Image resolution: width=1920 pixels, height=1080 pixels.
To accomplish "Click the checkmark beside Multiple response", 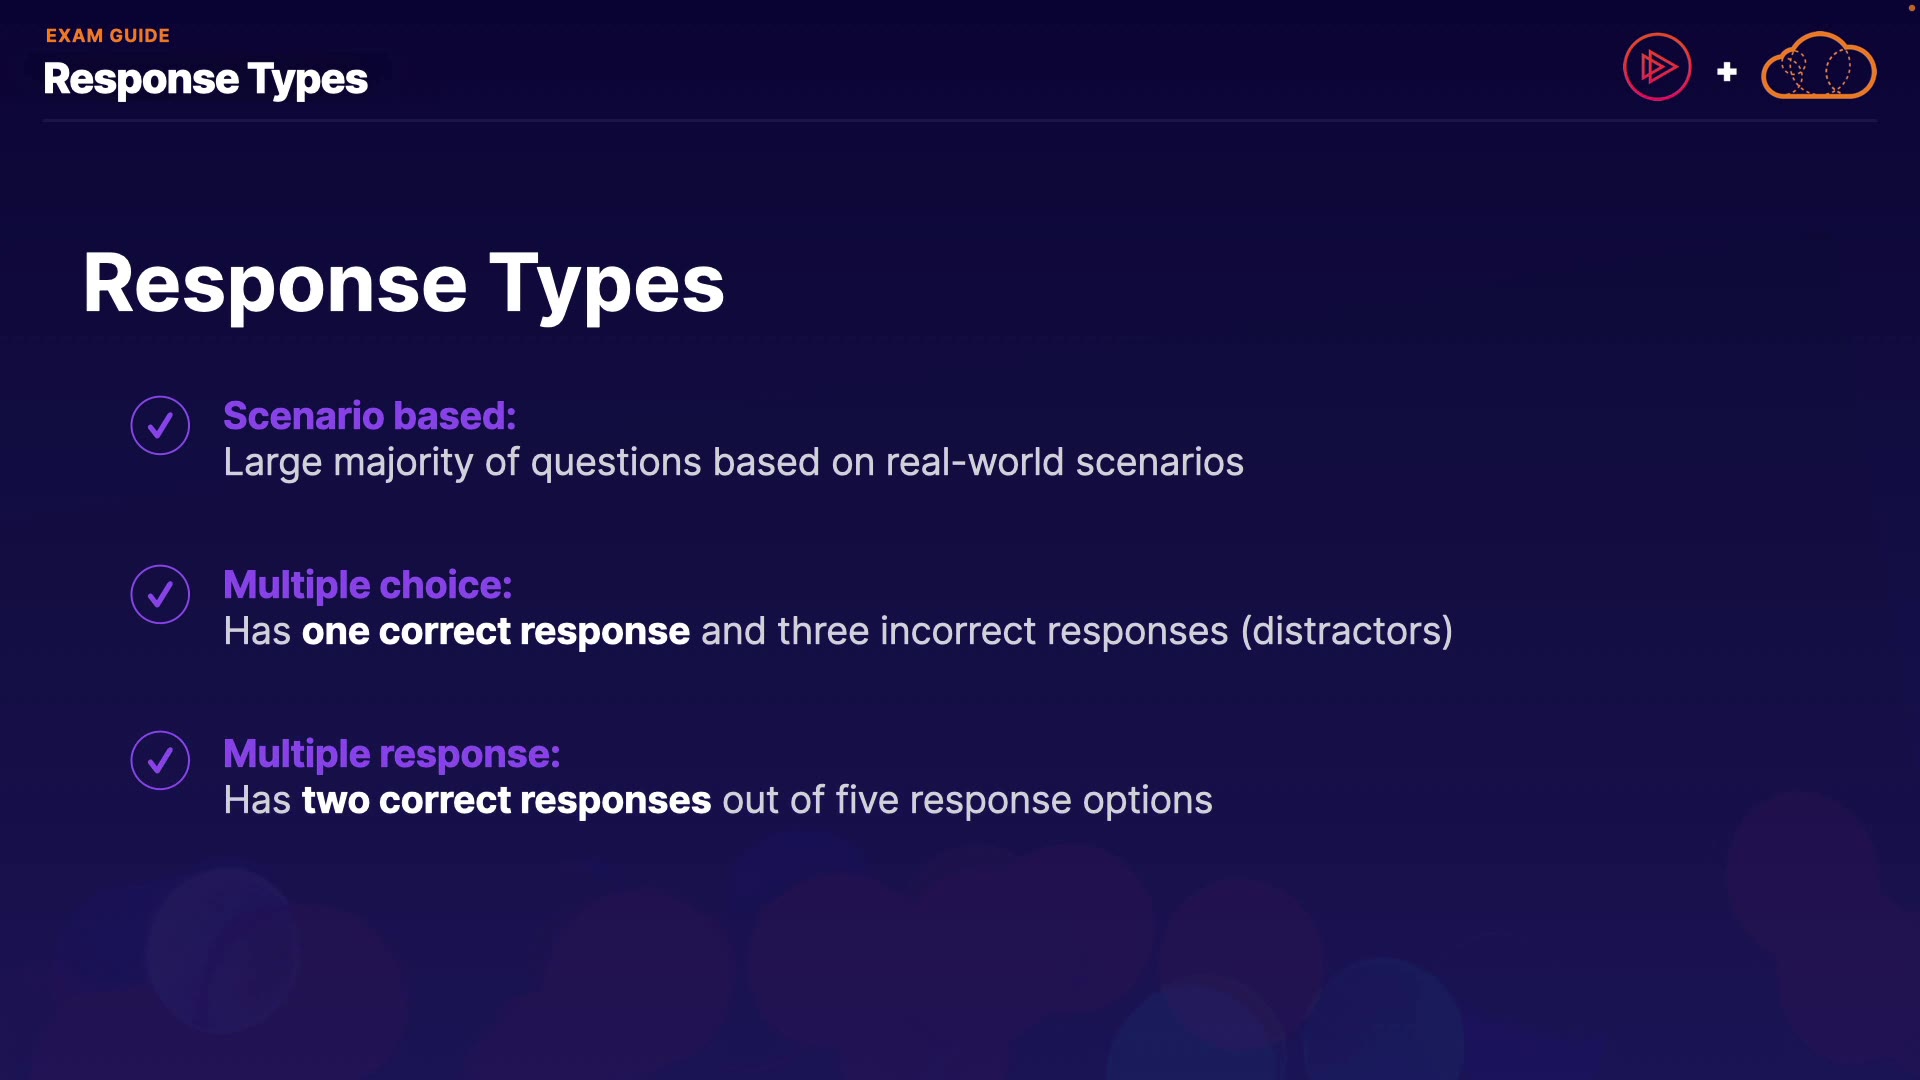I will tap(160, 761).
